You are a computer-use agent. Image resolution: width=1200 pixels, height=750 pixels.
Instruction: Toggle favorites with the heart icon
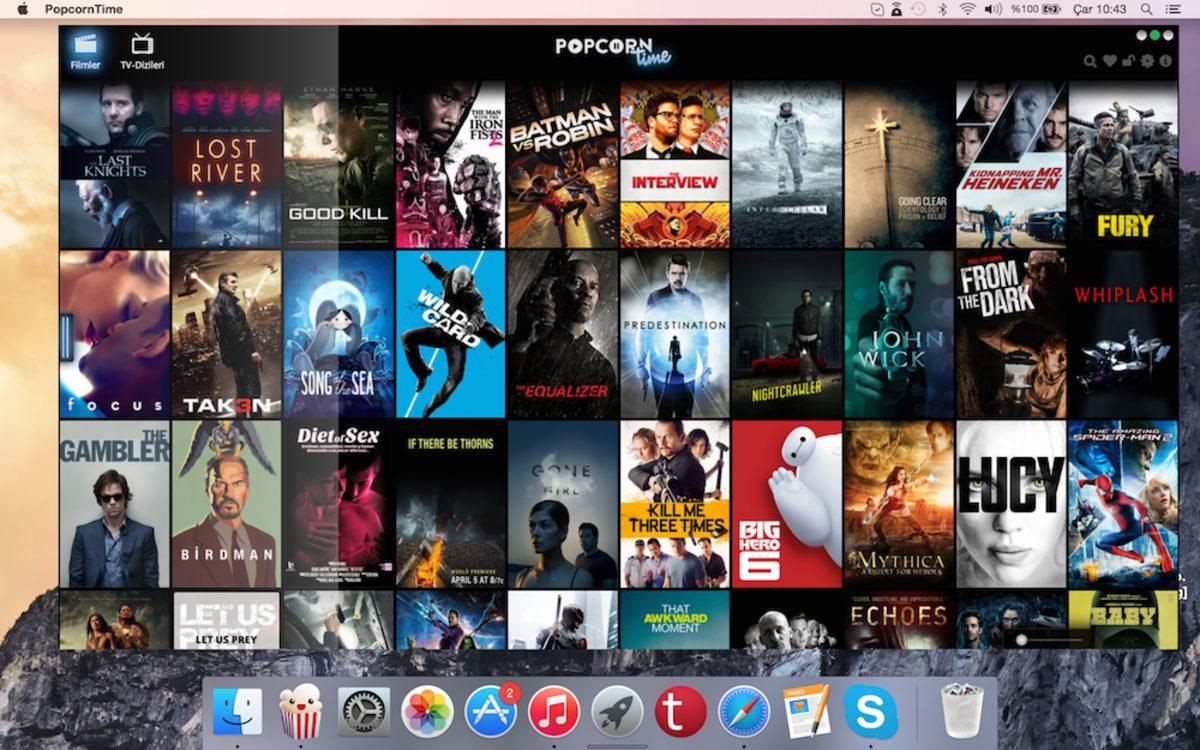coord(1109,61)
